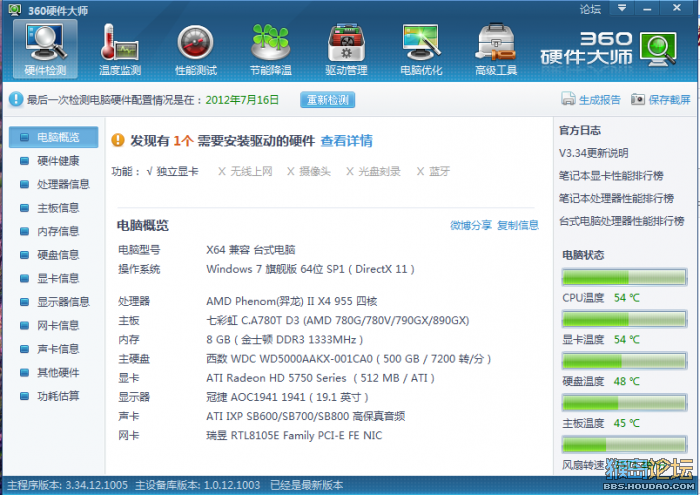Click the blue icon beside 显卡信息

[x=25, y=279]
